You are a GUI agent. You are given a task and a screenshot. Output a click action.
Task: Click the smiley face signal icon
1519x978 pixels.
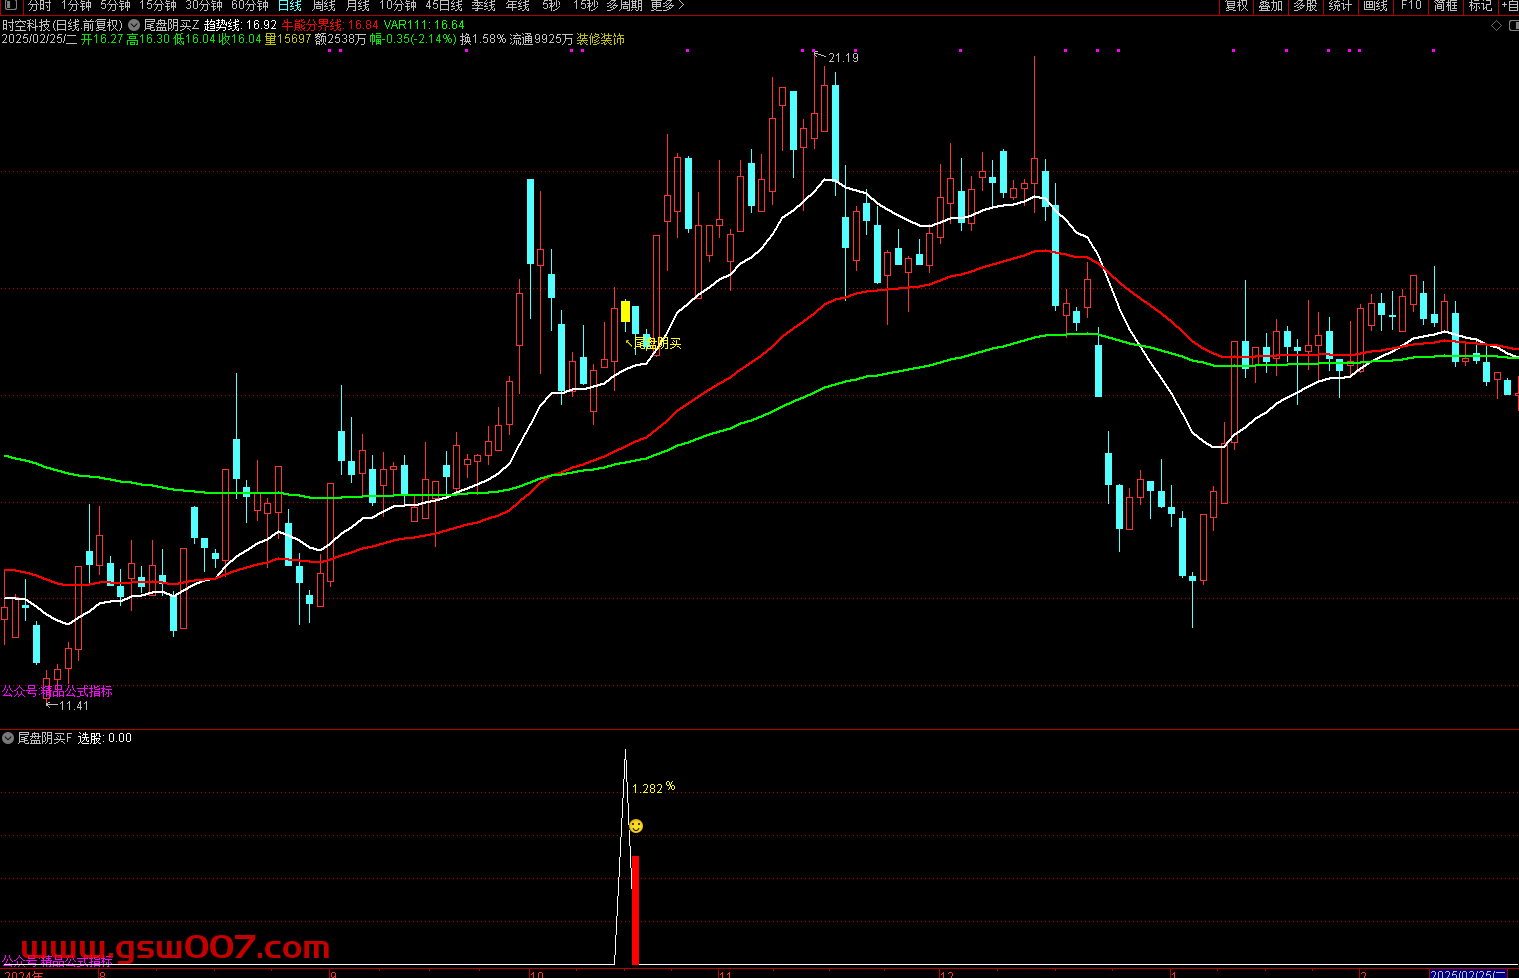click(636, 826)
